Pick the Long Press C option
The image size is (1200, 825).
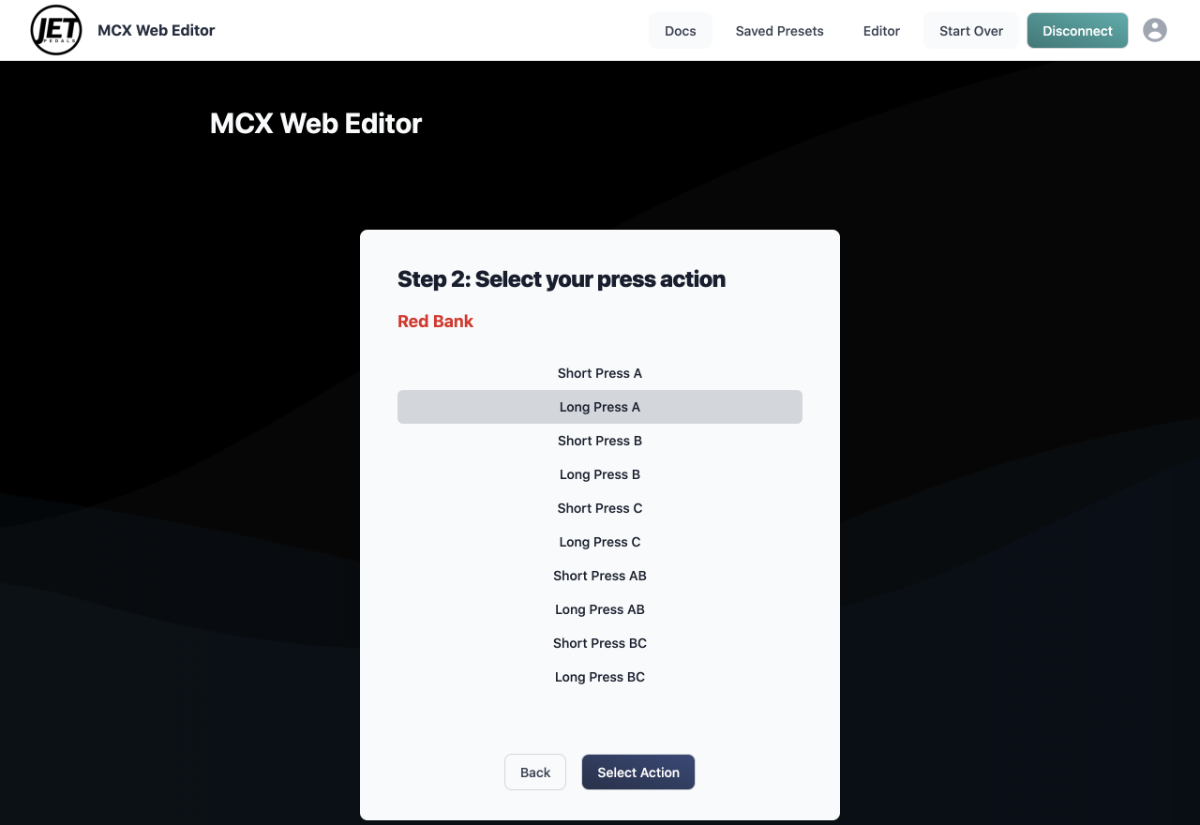pos(600,542)
